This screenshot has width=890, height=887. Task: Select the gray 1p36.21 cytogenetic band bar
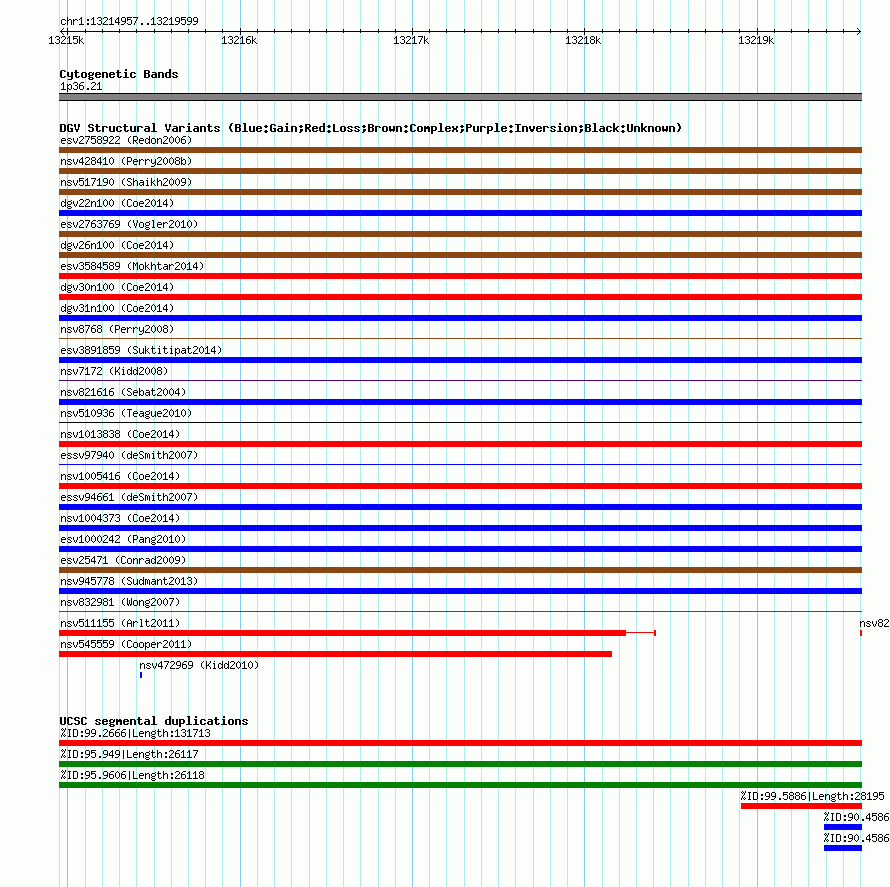[460, 97]
